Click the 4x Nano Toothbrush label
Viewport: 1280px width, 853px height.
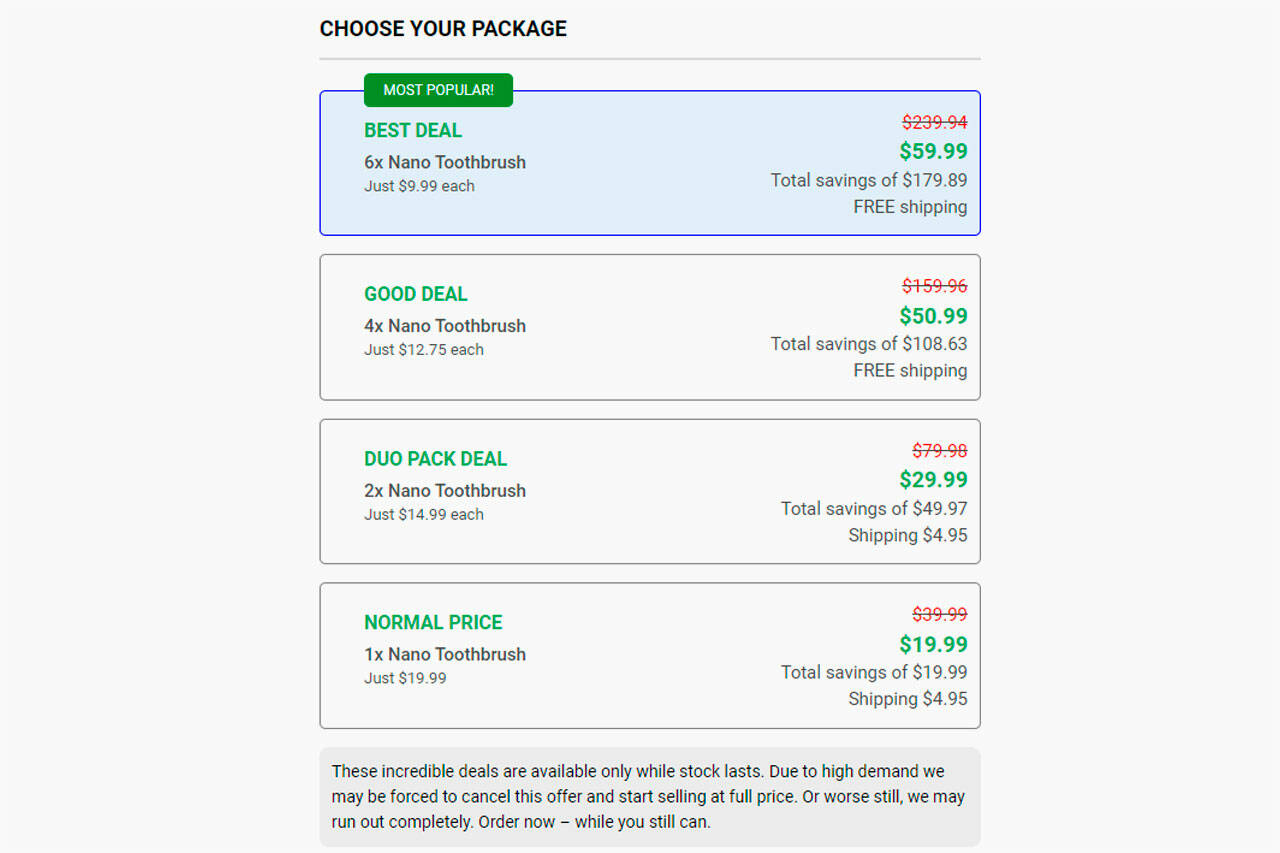pos(445,325)
